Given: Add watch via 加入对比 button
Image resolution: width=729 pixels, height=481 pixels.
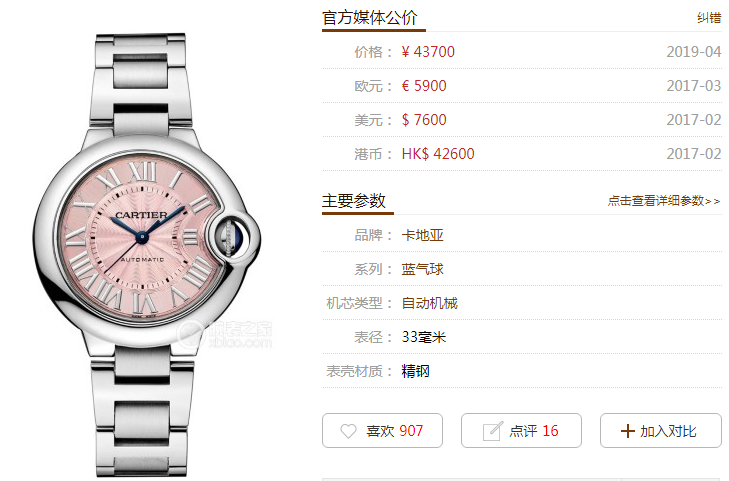Looking at the screenshot, I should pyautogui.click(x=660, y=431).
